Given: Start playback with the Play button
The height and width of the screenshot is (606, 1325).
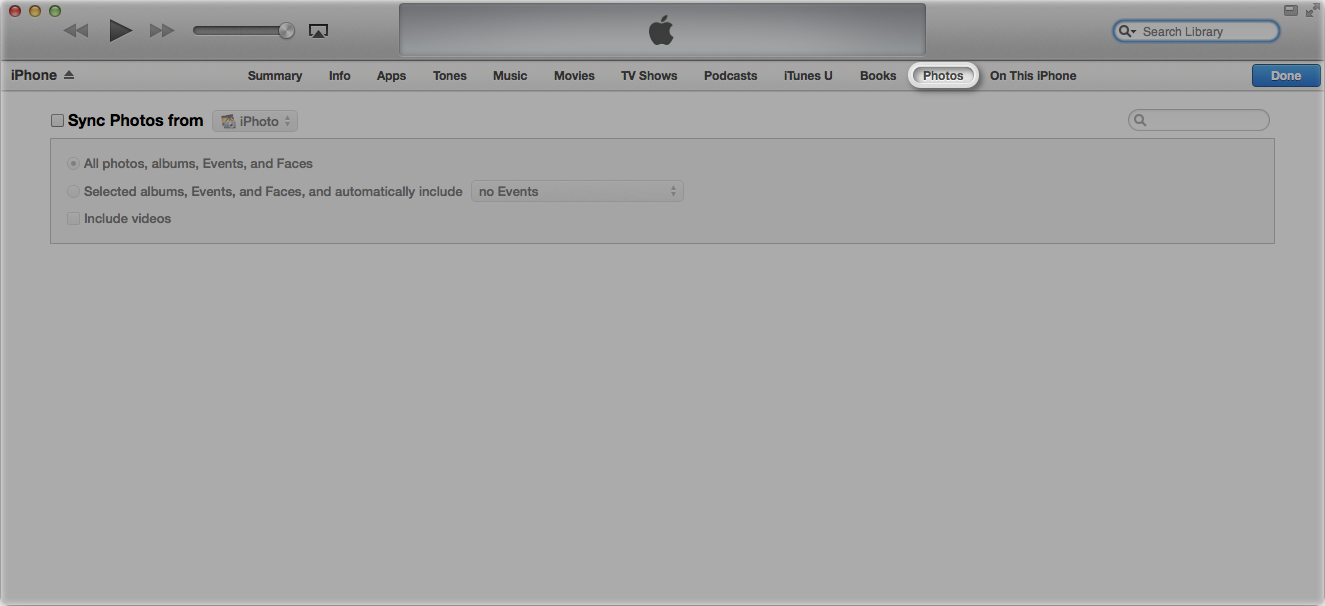Looking at the screenshot, I should [x=121, y=31].
